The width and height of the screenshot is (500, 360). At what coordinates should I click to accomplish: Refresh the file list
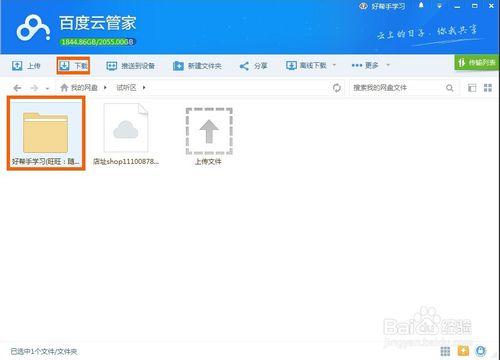point(337,88)
